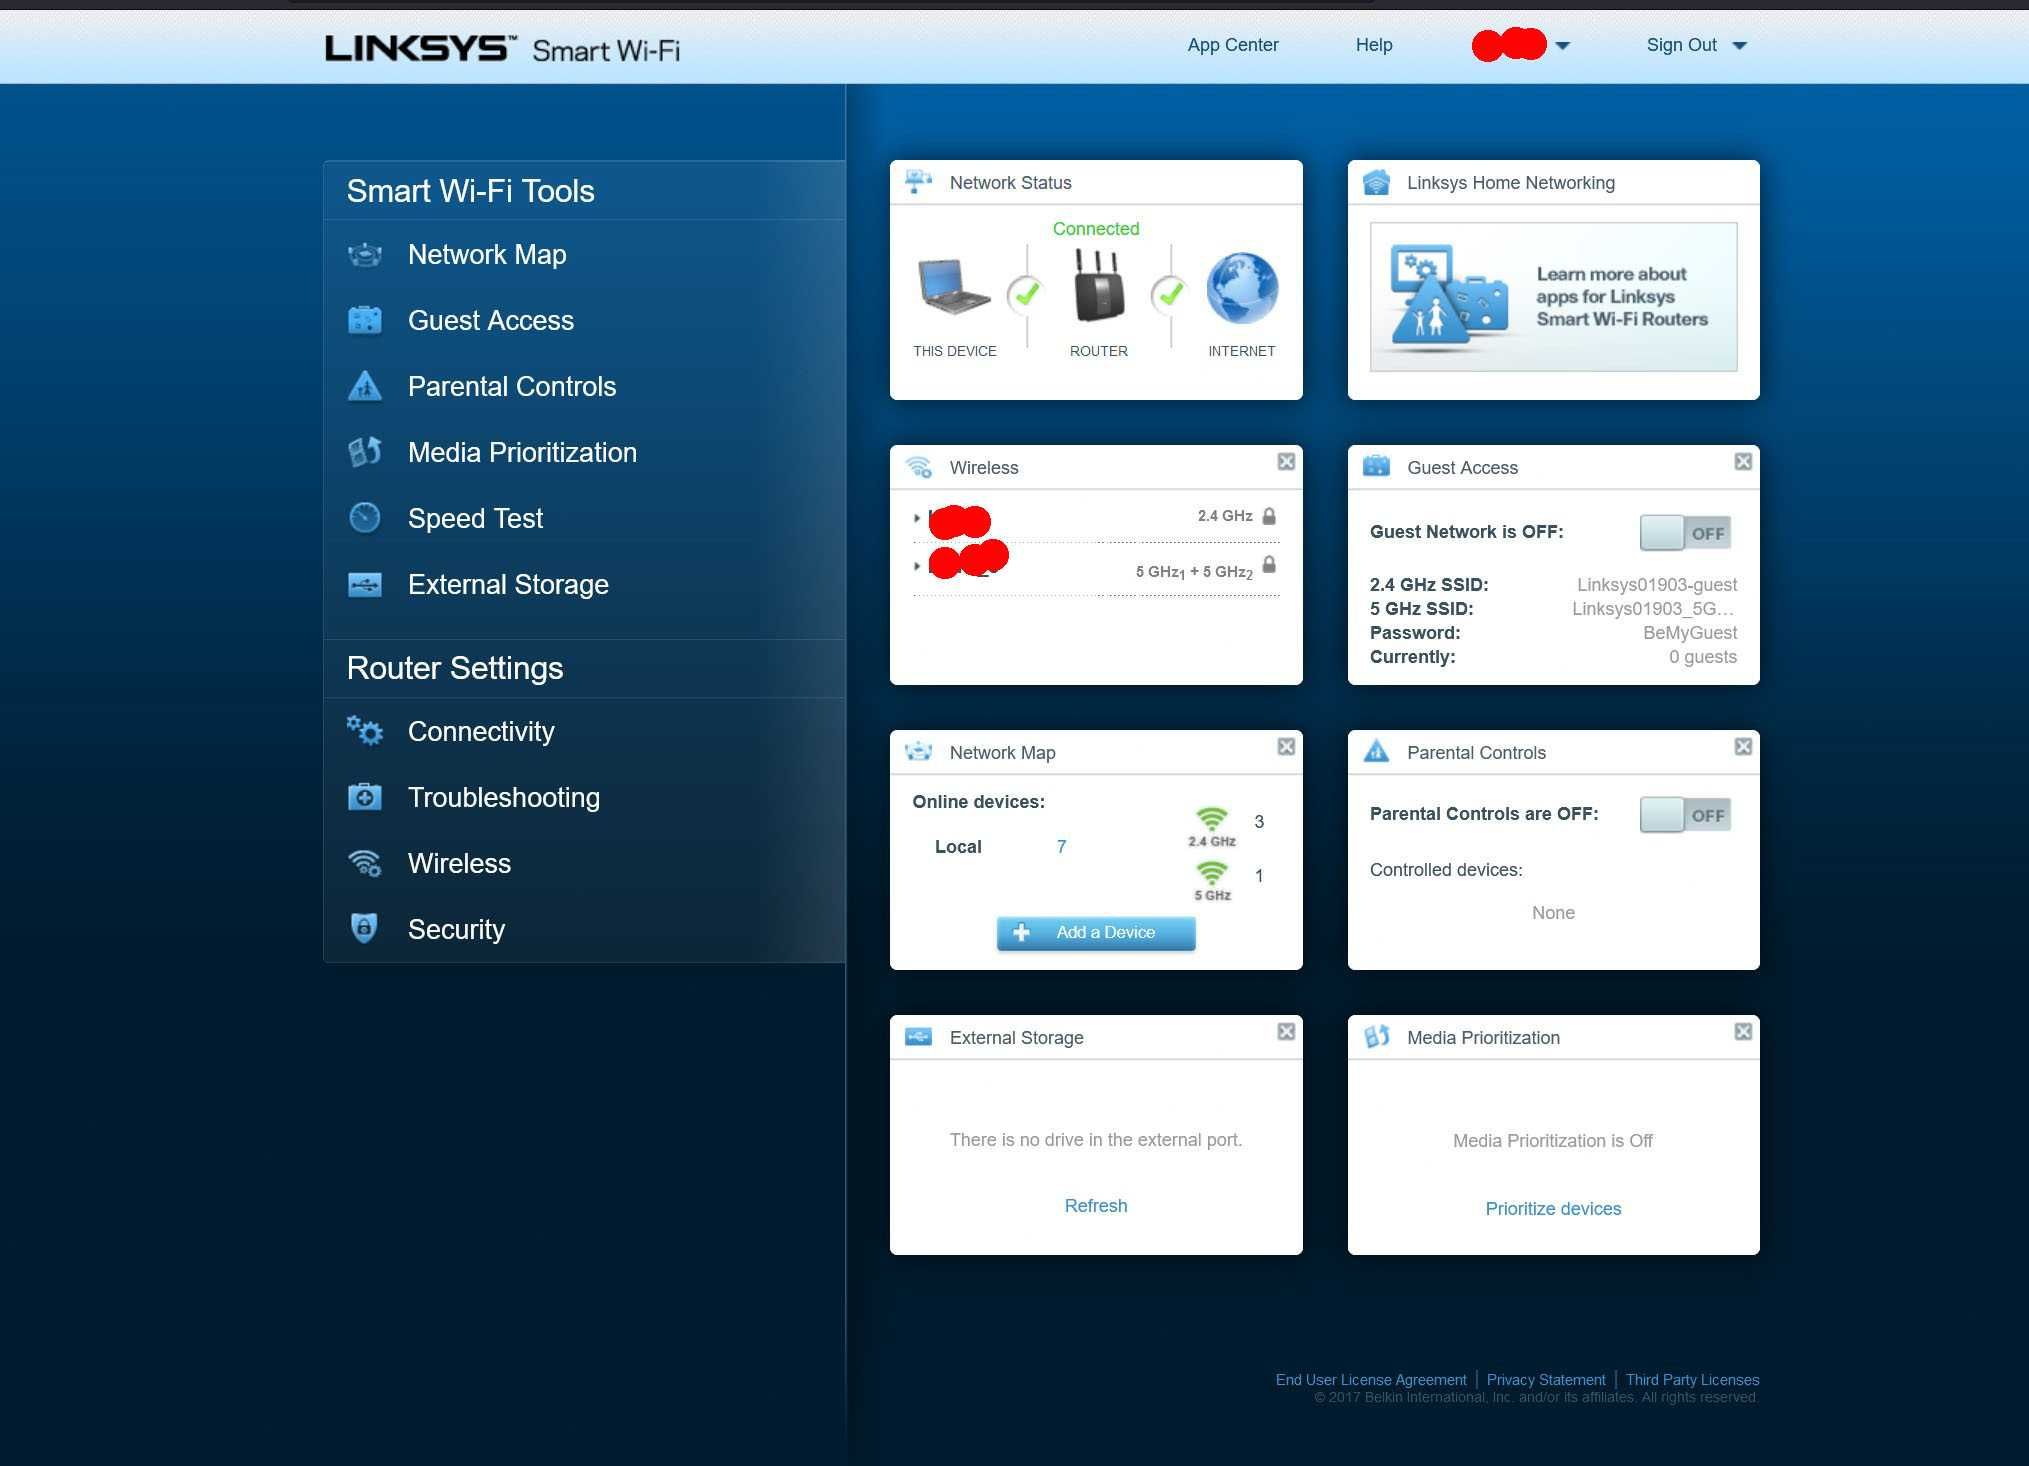Toggle the Parental Controls switch on
This screenshot has height=1466, width=2029.
[x=1685, y=815]
